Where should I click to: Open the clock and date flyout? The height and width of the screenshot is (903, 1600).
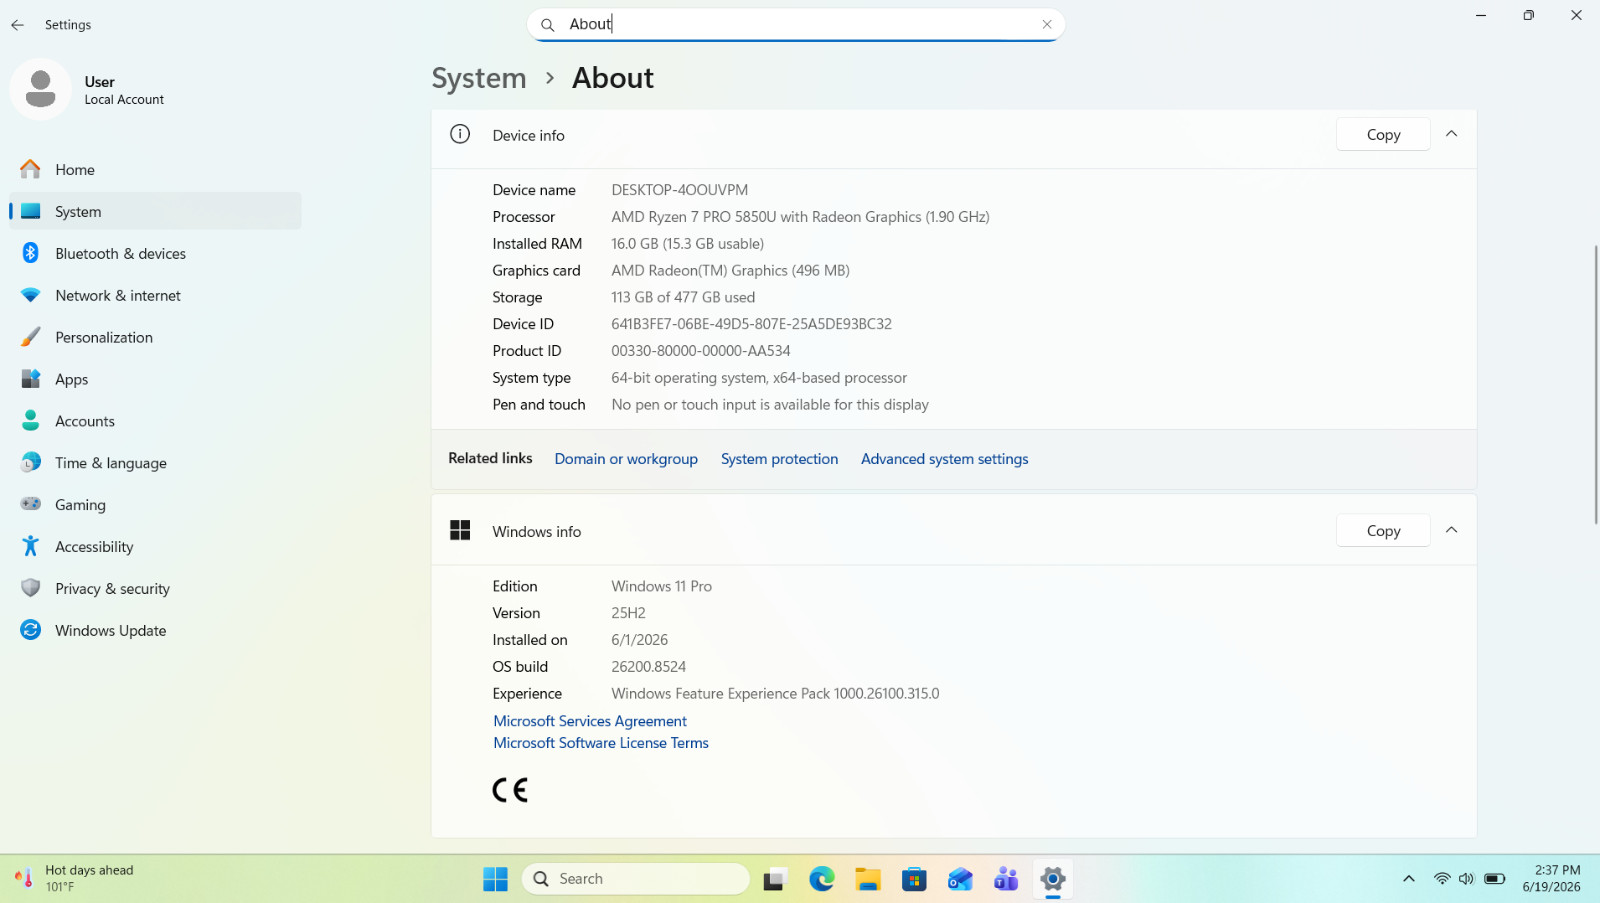pyautogui.click(x=1552, y=878)
